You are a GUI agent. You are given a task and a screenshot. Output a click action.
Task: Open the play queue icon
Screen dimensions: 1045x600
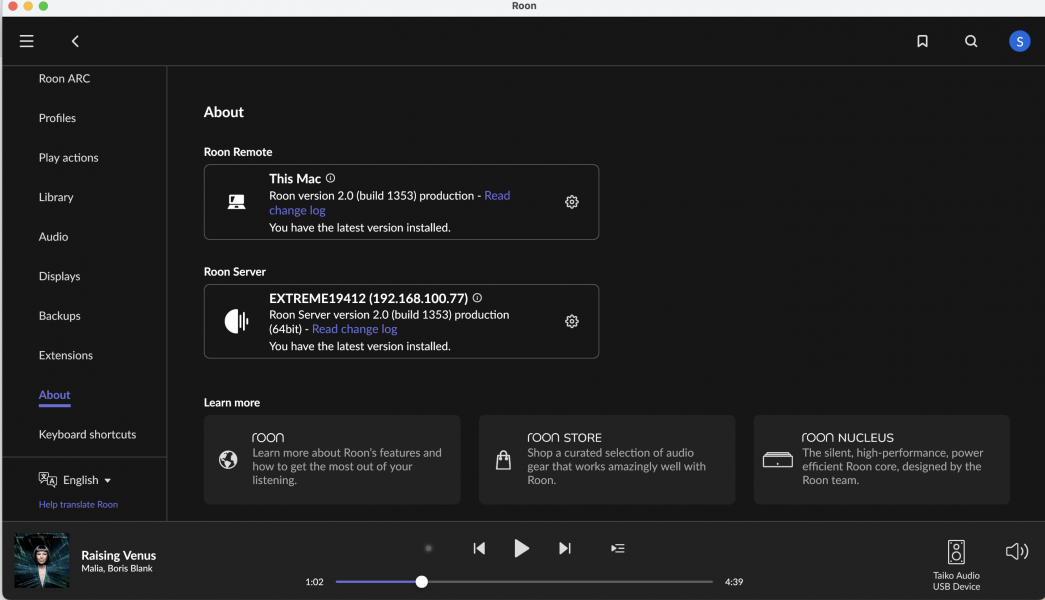point(618,548)
